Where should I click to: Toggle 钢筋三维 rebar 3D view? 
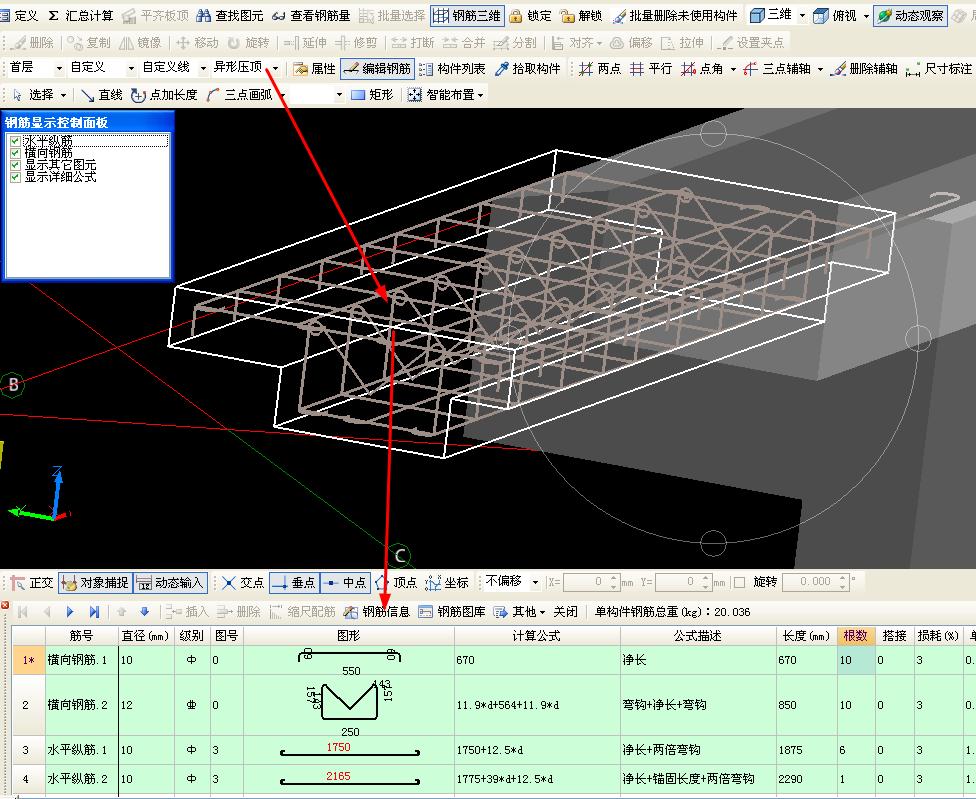pos(467,16)
